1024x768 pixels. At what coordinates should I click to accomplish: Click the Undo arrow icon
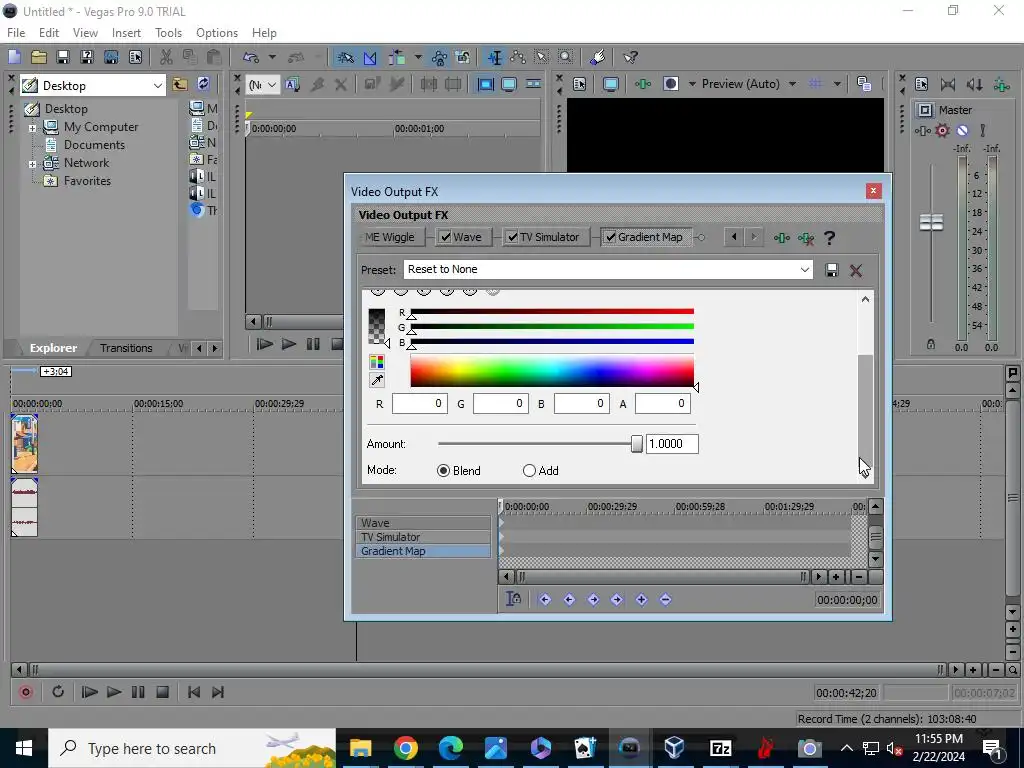pyautogui.click(x=251, y=57)
